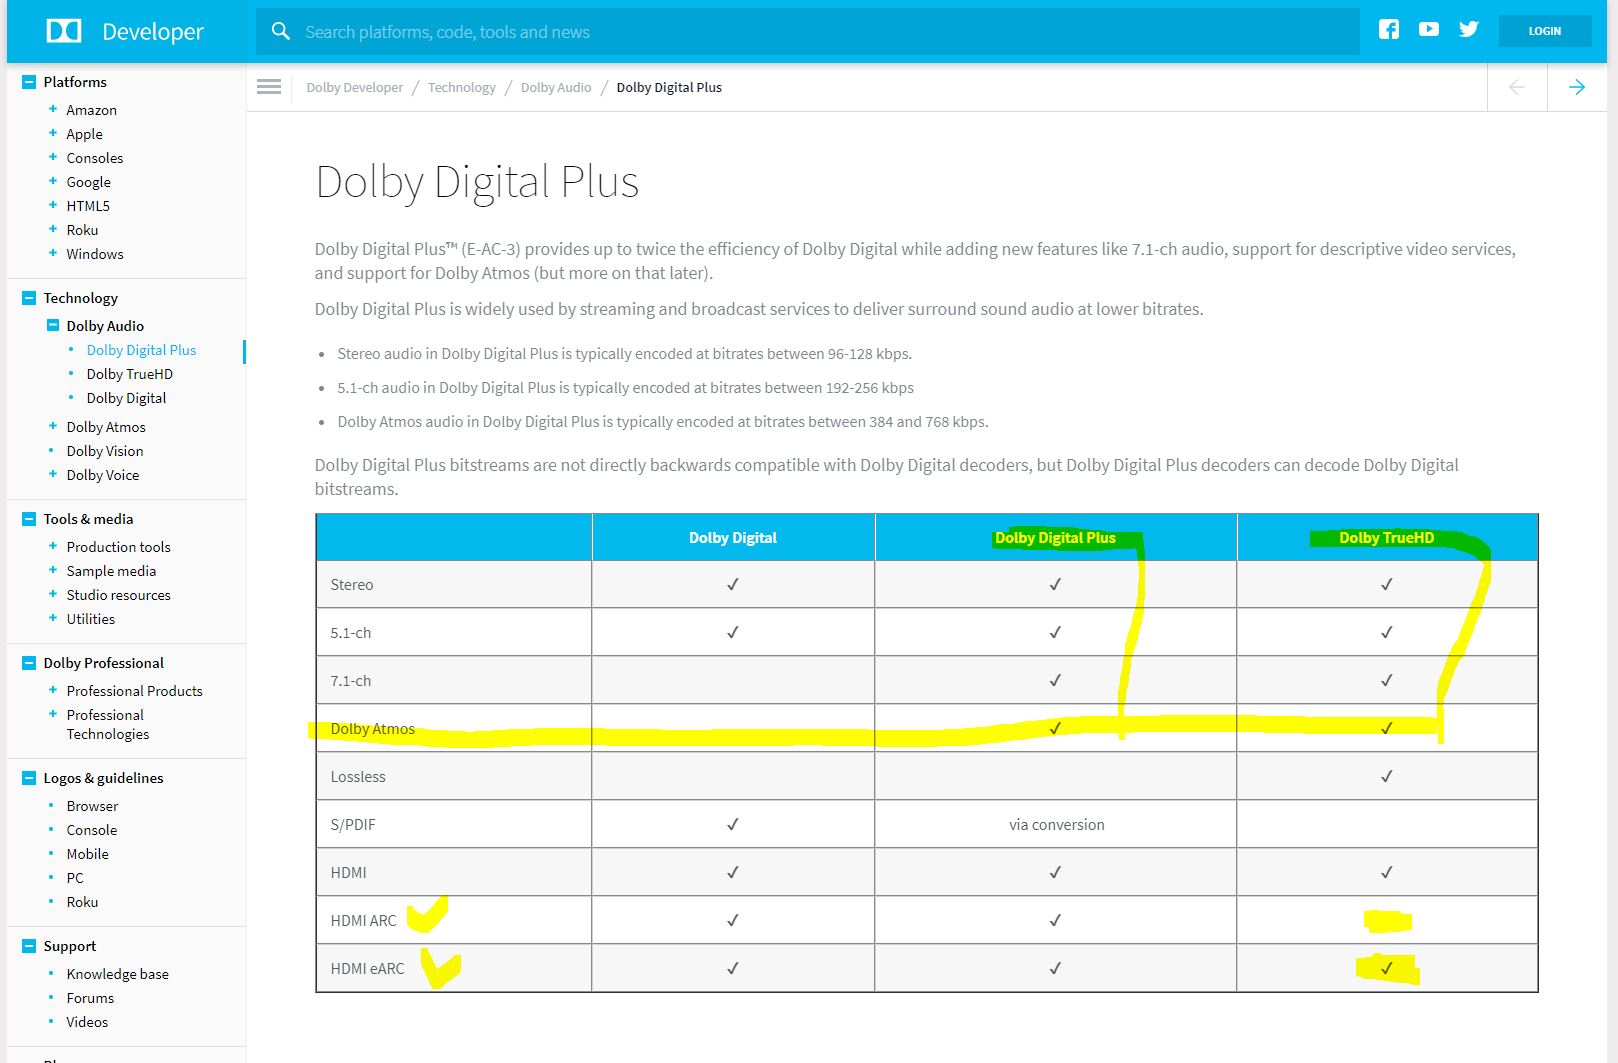Click the 7.1-ch row label
Image resolution: width=1618 pixels, height=1063 pixels.
[350, 681]
